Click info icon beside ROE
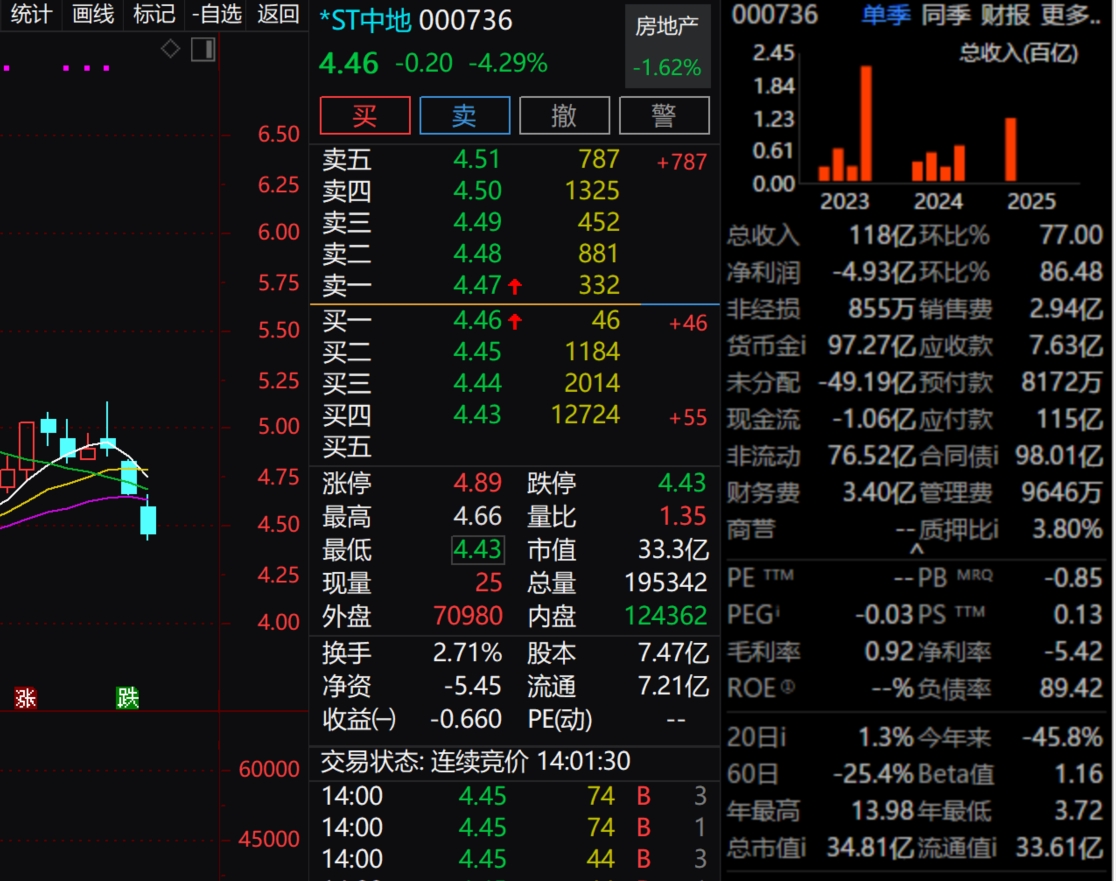 pyautogui.click(x=787, y=687)
